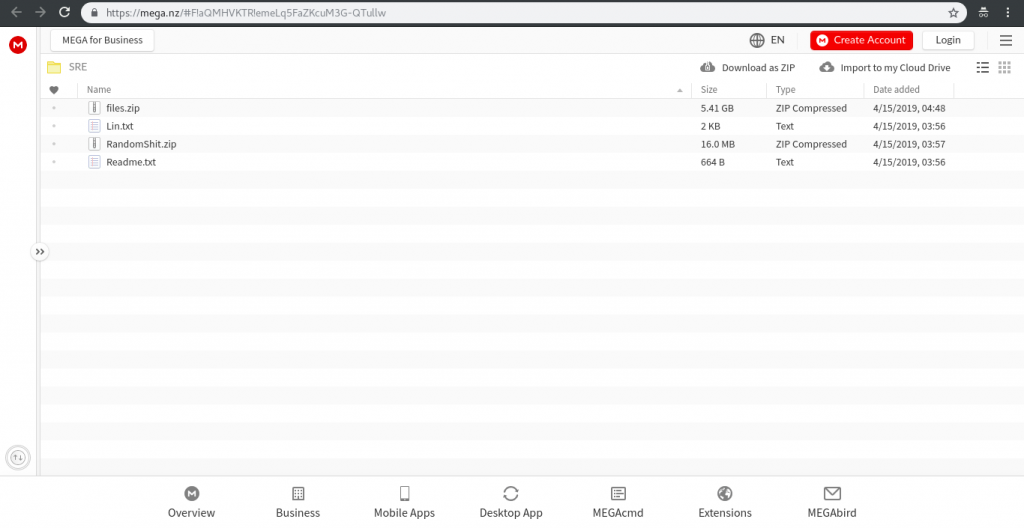
Task: Bookmark this page with the star icon
Action: [x=953, y=12]
